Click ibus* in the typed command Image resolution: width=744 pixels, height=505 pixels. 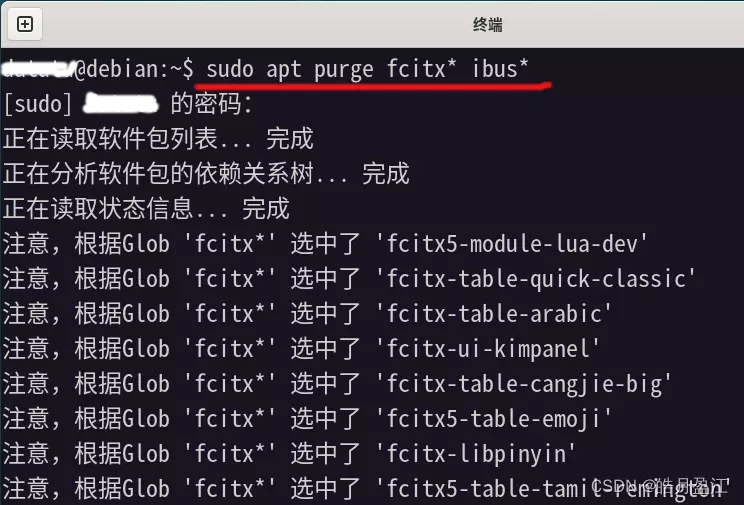pyautogui.click(x=500, y=69)
